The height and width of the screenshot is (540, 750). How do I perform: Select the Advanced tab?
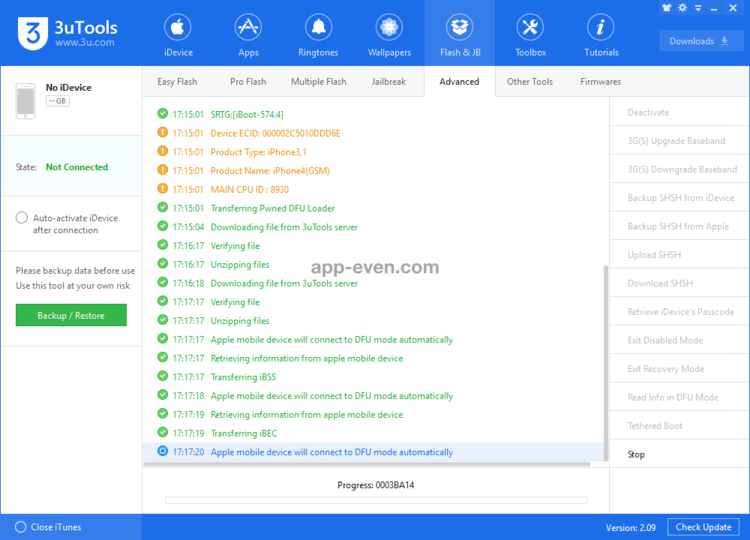coord(459,82)
